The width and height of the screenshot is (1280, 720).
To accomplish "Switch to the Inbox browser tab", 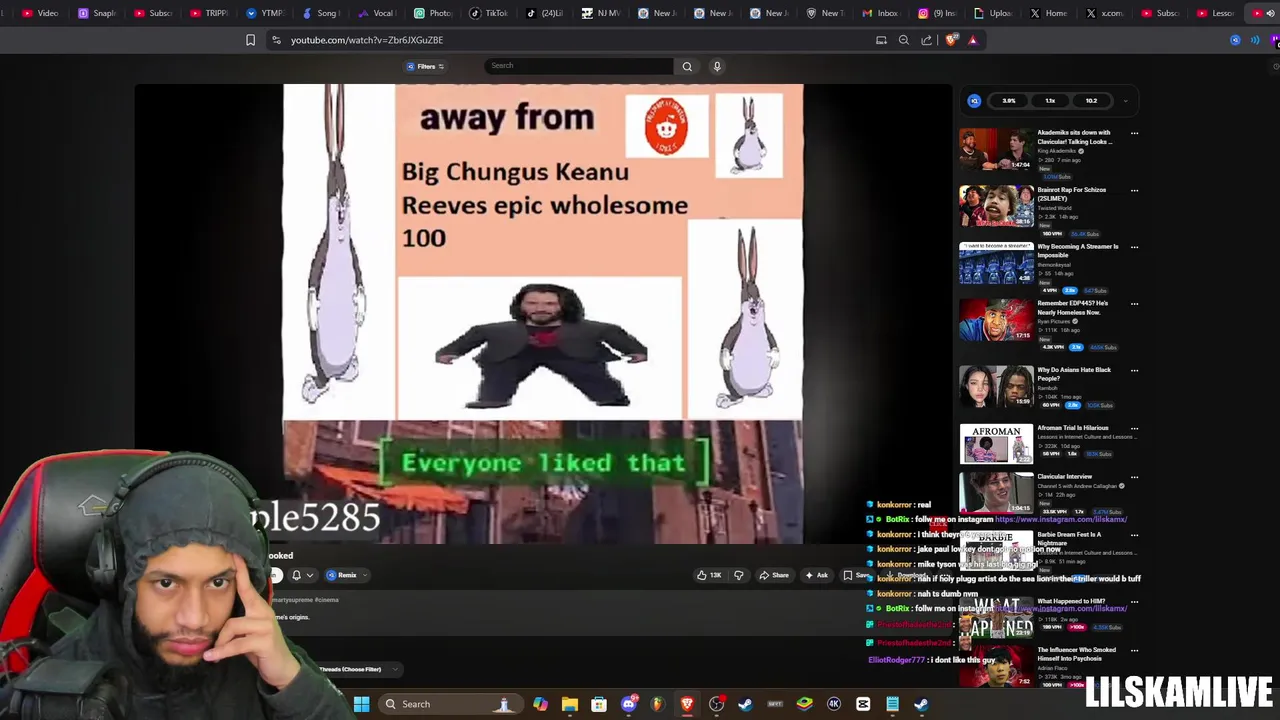I will point(880,13).
